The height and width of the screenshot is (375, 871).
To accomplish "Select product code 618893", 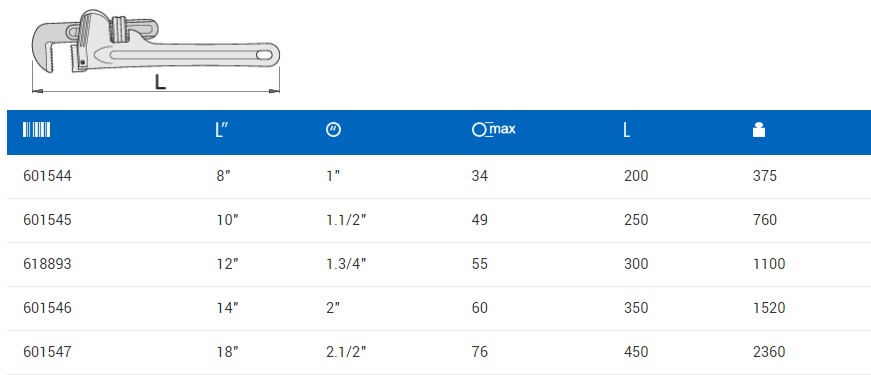I will 47,264.
